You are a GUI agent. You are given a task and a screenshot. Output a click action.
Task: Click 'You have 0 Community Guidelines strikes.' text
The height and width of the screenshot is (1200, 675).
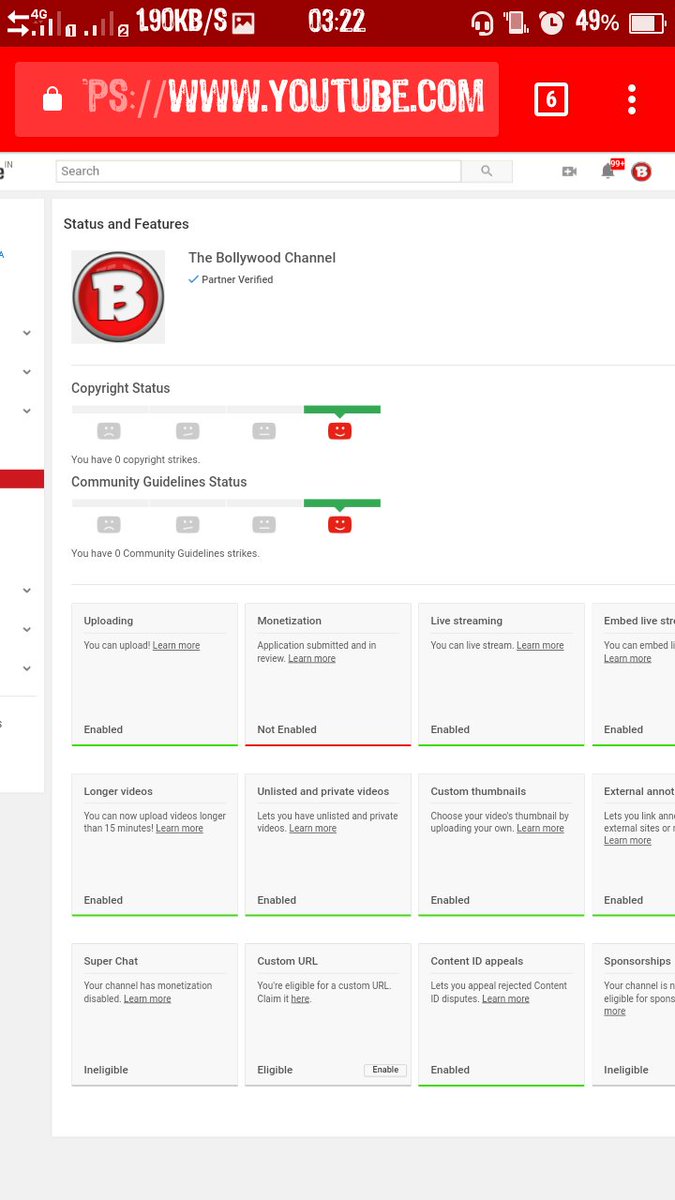click(x=165, y=554)
